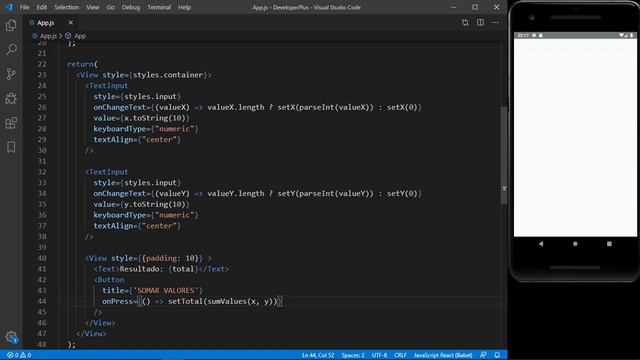Click 'Resultado:' text on line 41
Image resolution: width=640 pixels, height=360 pixels.
[x=142, y=269]
